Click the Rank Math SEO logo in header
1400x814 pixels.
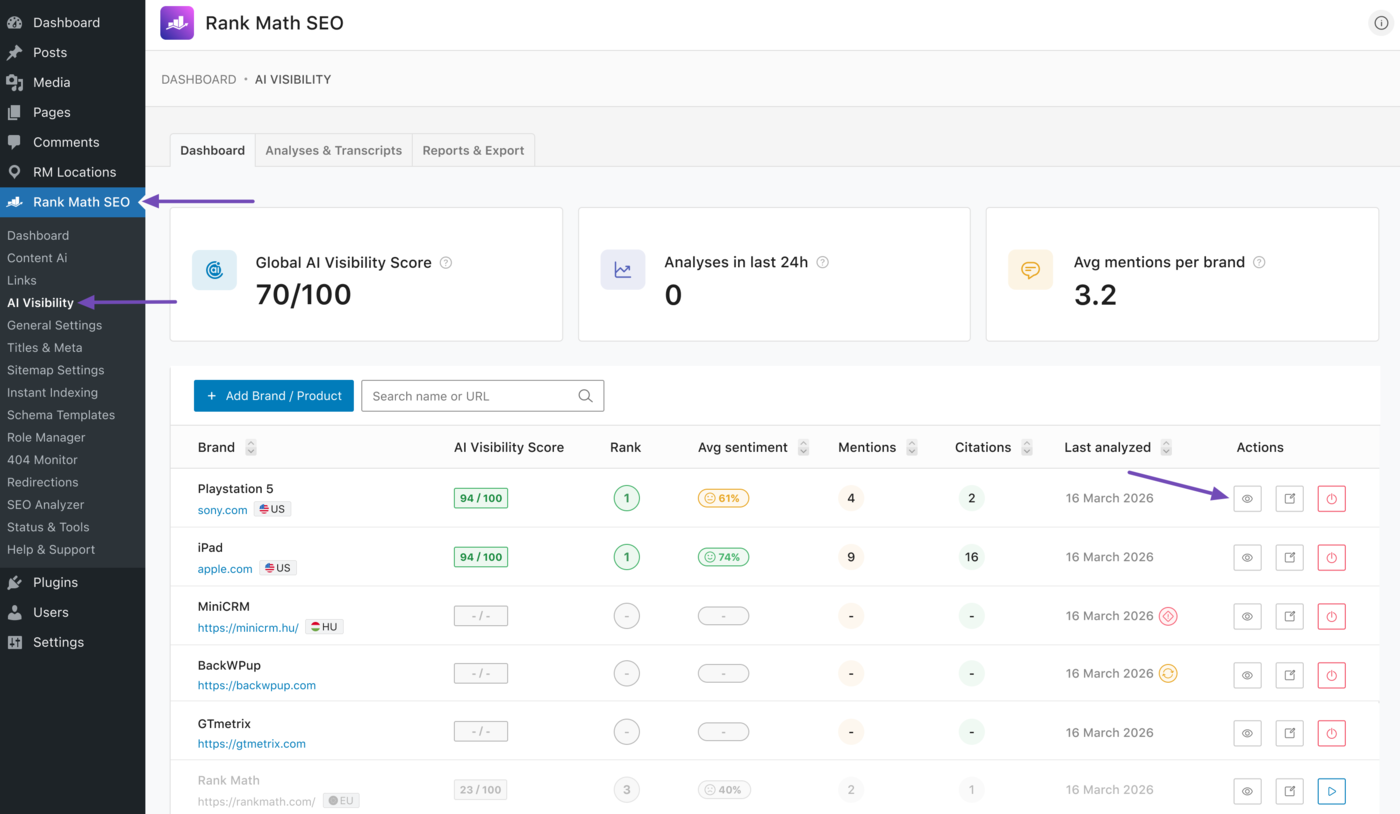click(x=177, y=23)
